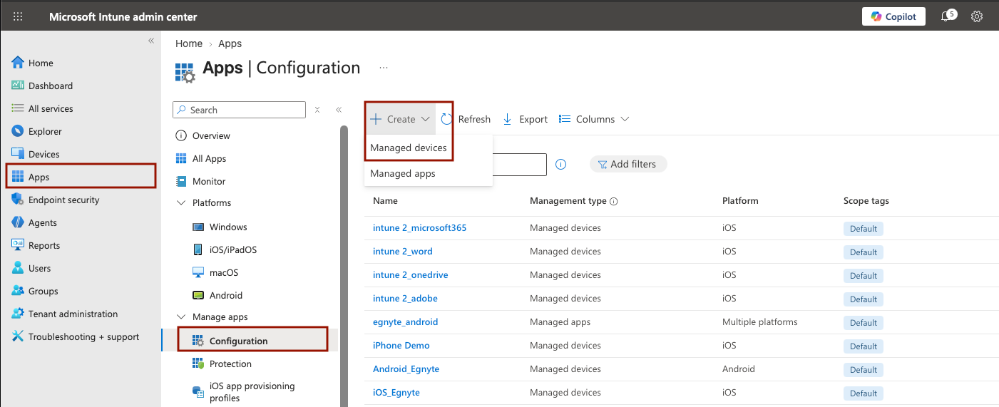Click the sidebar Search input field
Screen dimensions: 999x407
[x=239, y=110]
